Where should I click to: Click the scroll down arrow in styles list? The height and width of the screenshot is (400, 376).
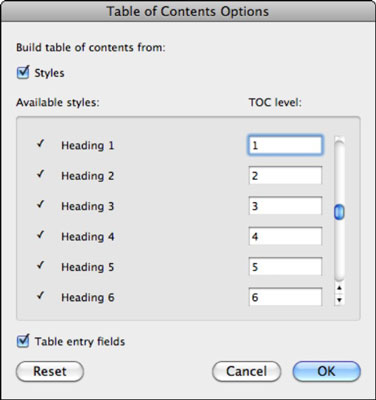point(339,300)
